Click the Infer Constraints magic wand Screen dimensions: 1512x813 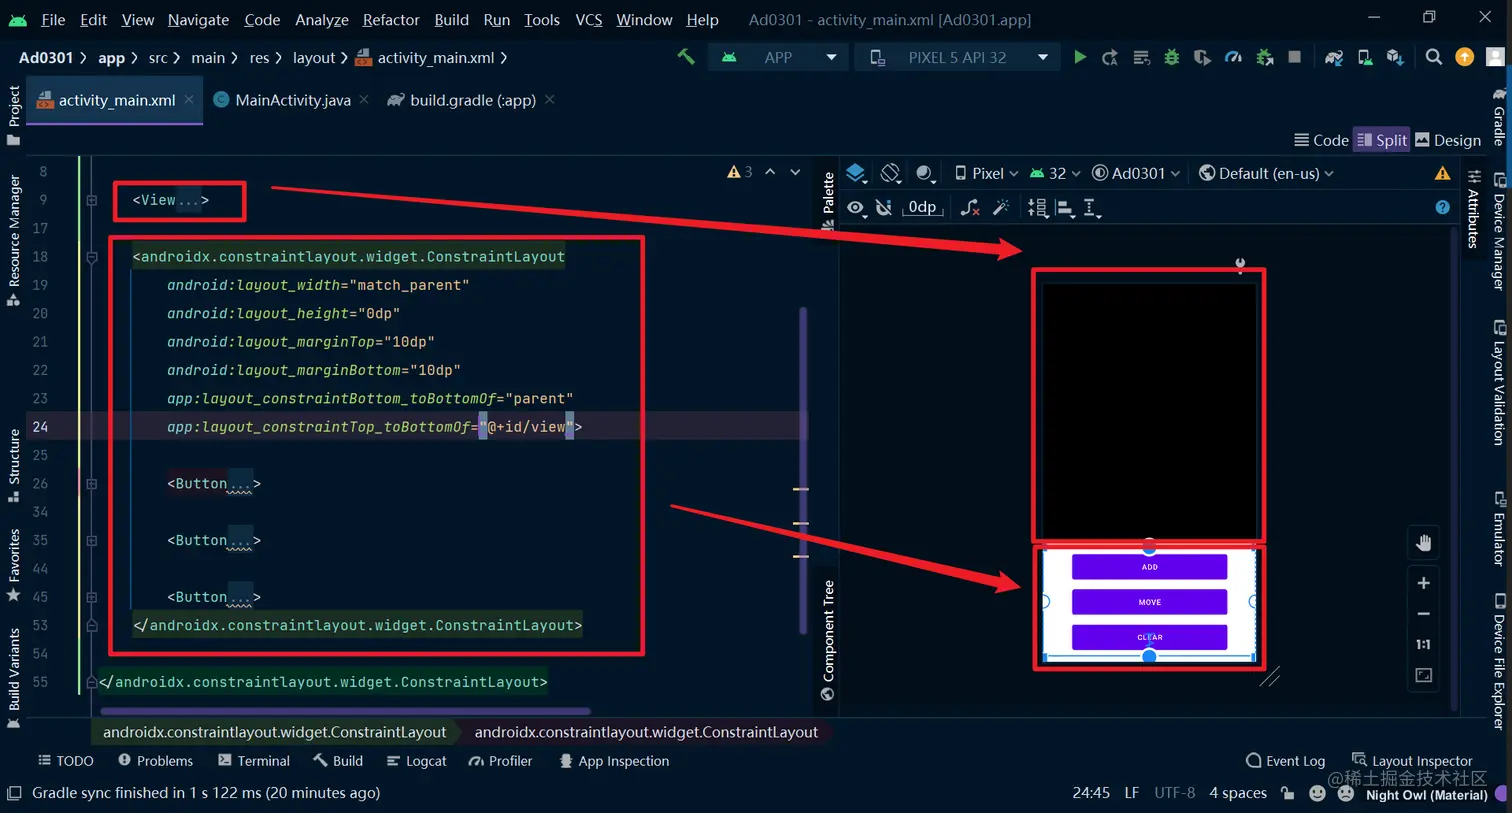click(x=1001, y=208)
